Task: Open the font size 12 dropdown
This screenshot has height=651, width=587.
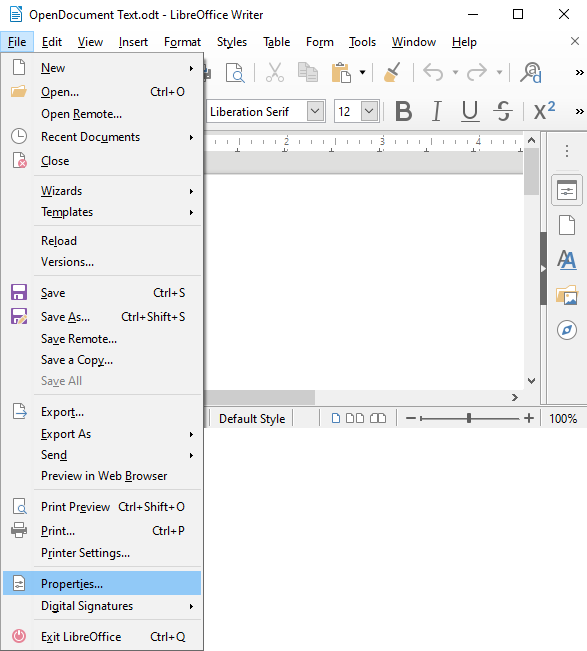Action: (369, 111)
